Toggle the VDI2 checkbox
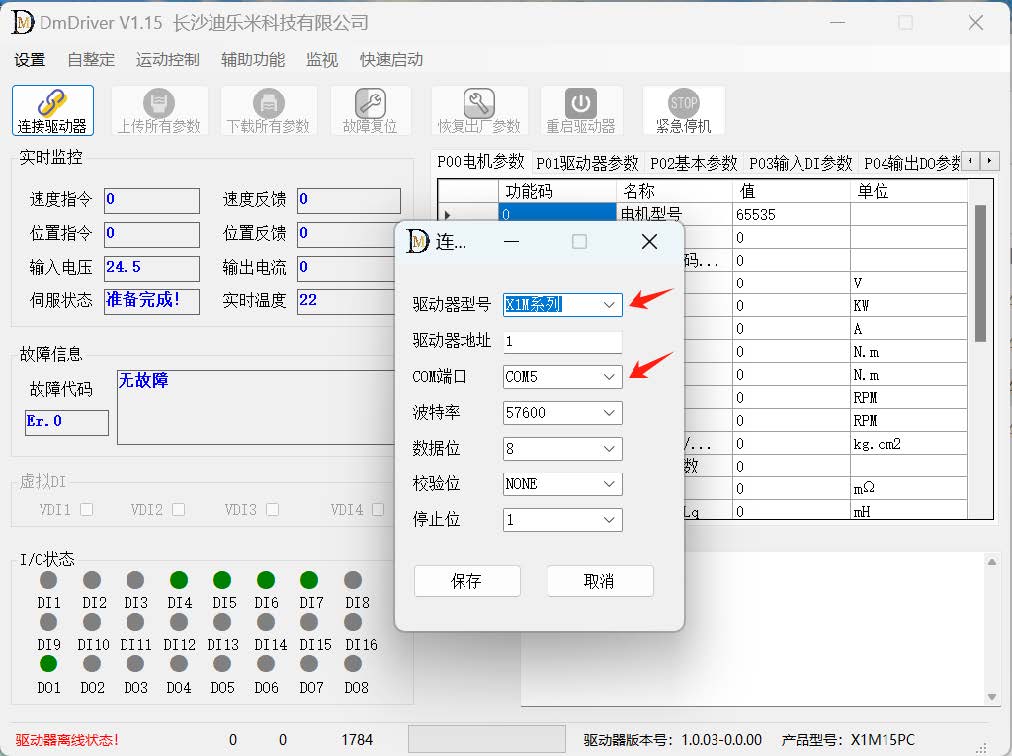Image resolution: width=1012 pixels, height=756 pixels. pos(179,509)
